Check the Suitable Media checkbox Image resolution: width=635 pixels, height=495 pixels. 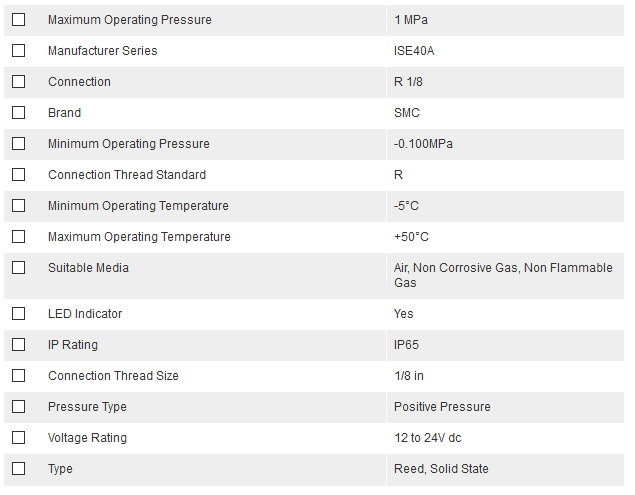pyautogui.click(x=19, y=267)
